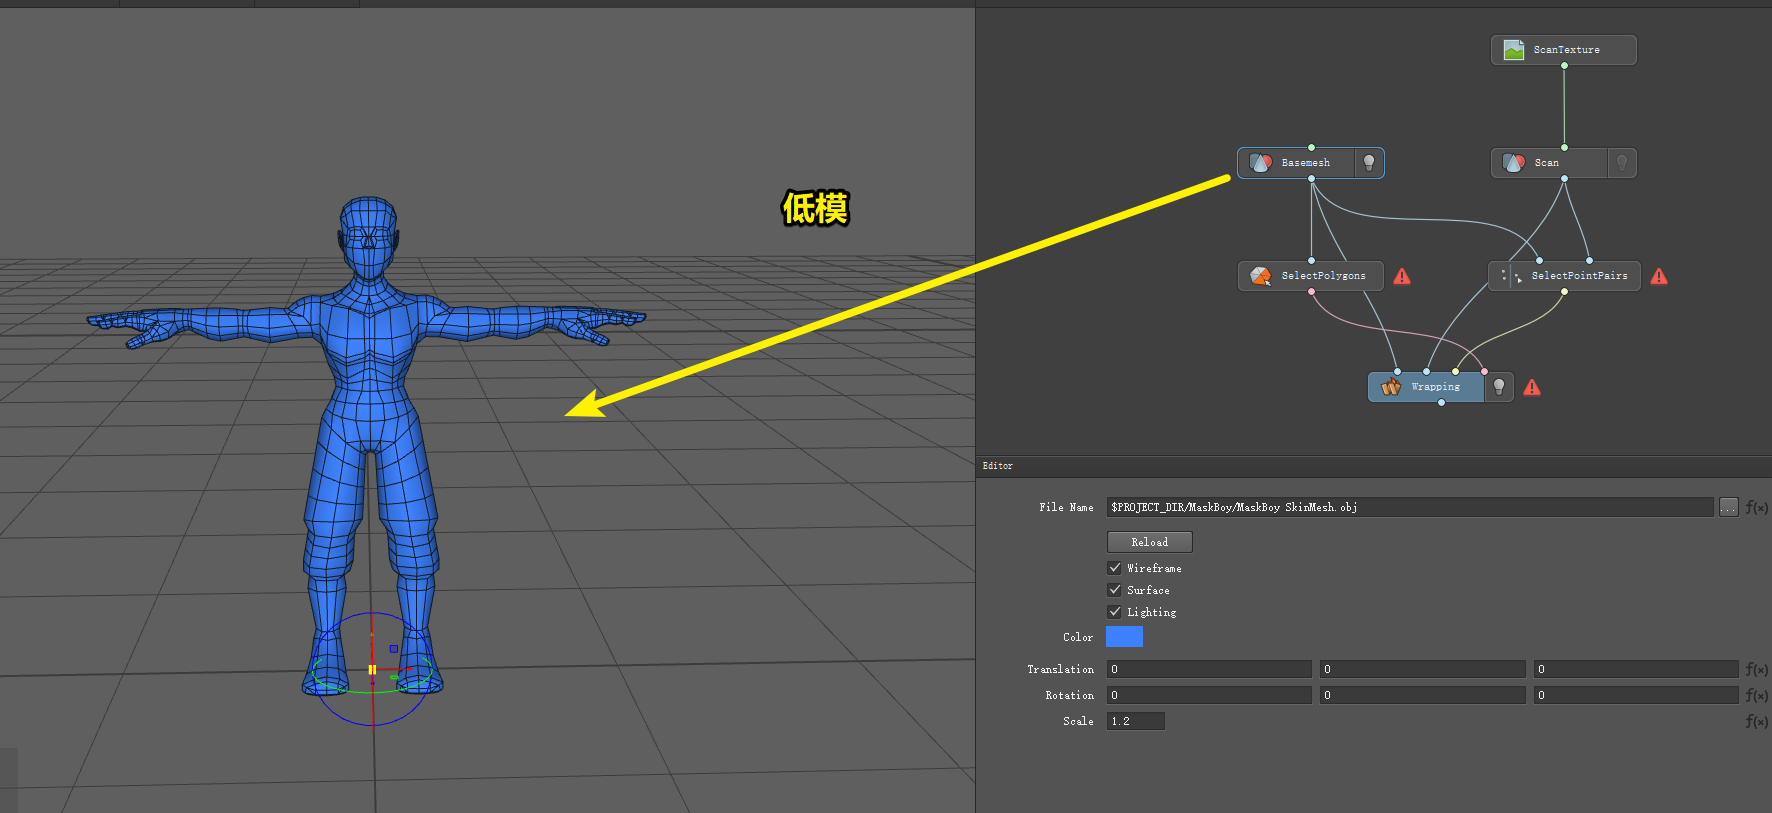The height and width of the screenshot is (813, 1772).
Task: Click the ScanTexture node output connector
Action: point(1564,66)
